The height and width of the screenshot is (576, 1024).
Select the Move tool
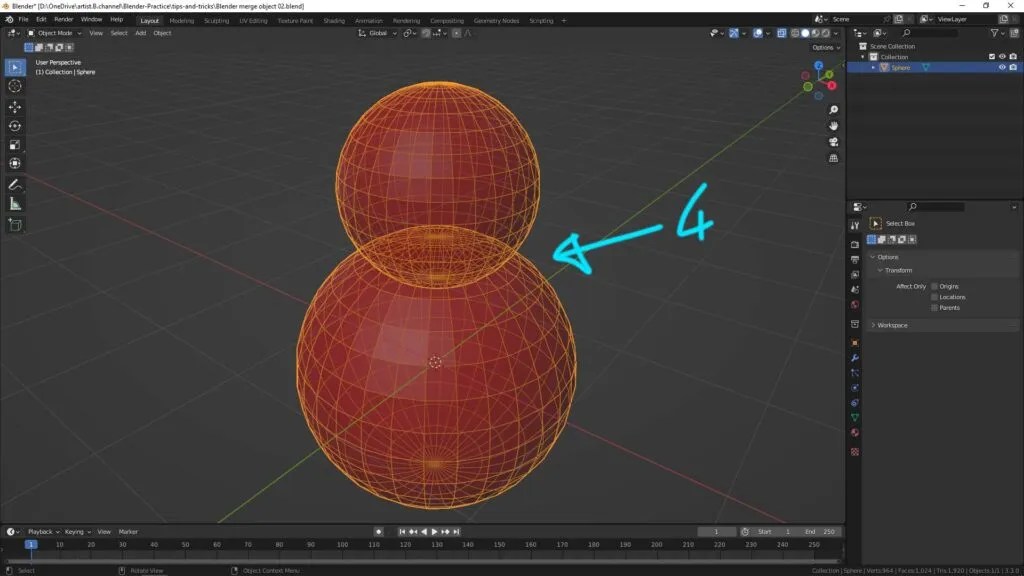pyautogui.click(x=15, y=106)
